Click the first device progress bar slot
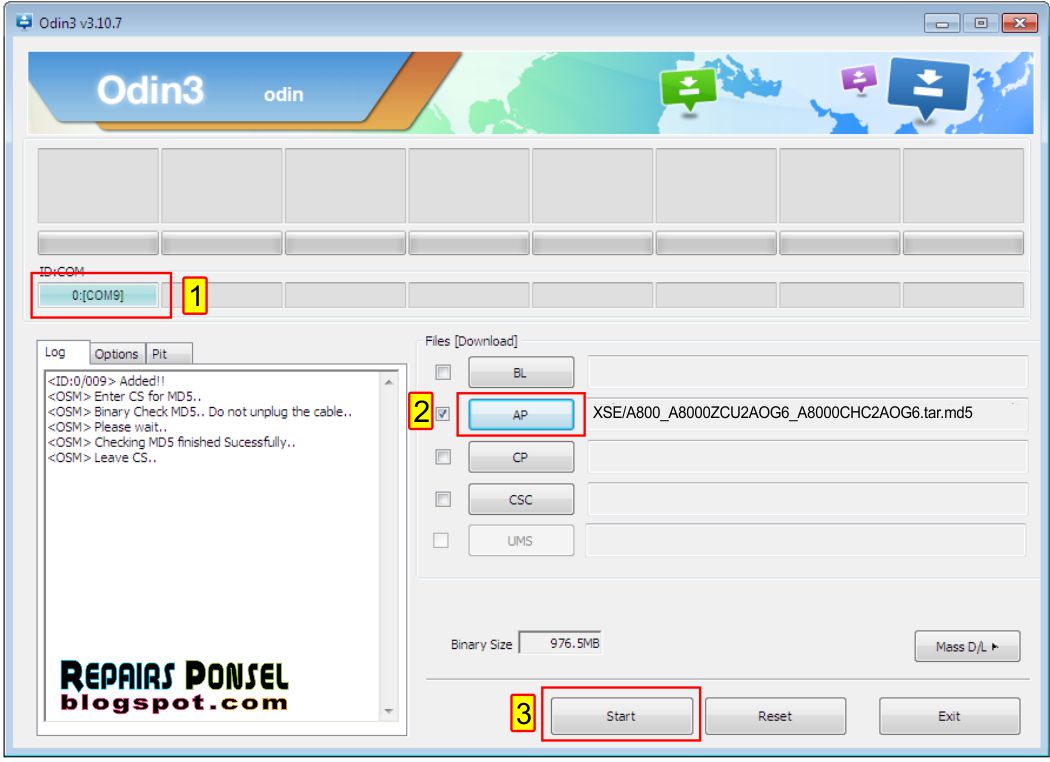 pyautogui.click(x=98, y=243)
